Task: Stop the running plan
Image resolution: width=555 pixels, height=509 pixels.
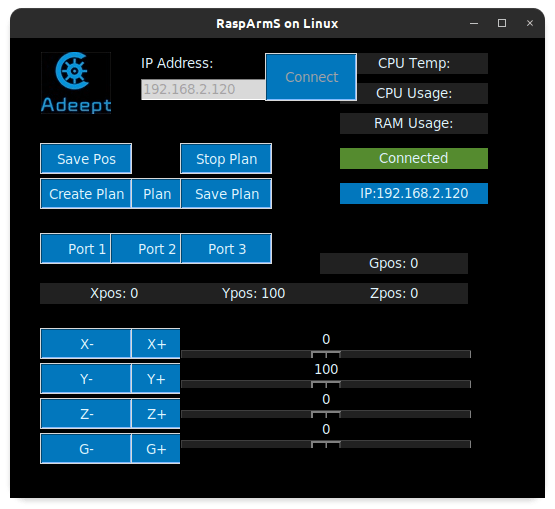Action: point(226,159)
